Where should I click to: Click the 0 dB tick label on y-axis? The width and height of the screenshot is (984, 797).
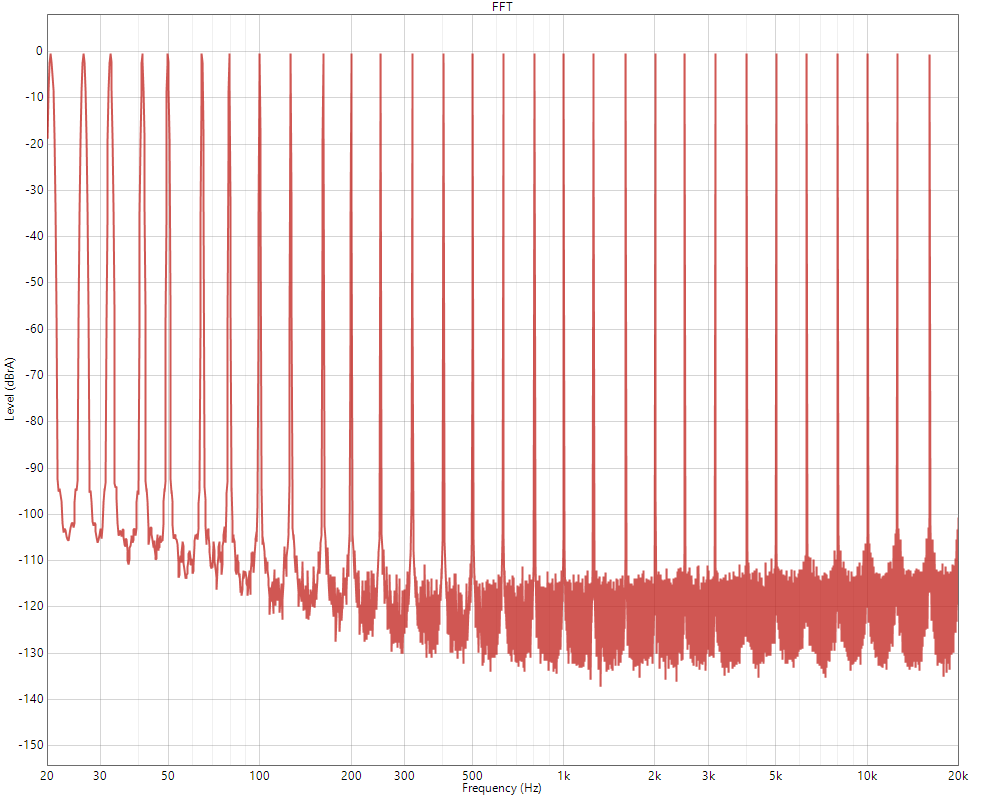tap(39, 51)
